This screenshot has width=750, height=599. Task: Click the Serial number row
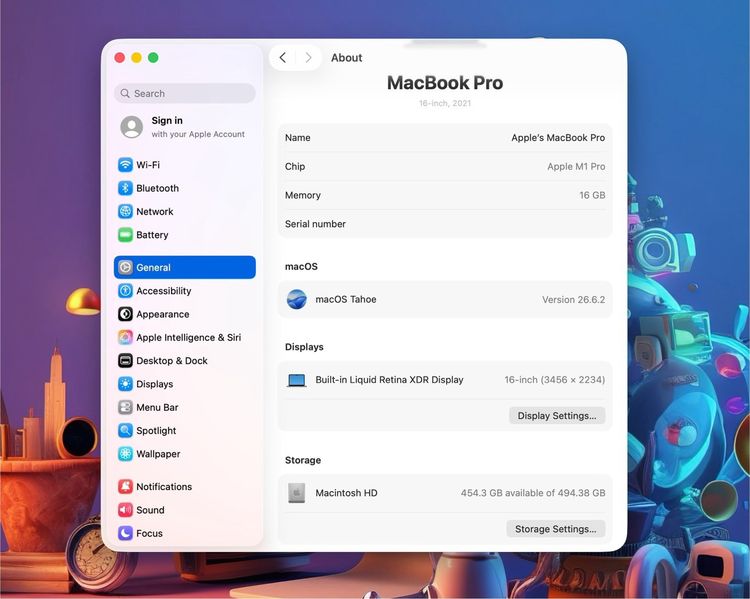click(x=445, y=224)
